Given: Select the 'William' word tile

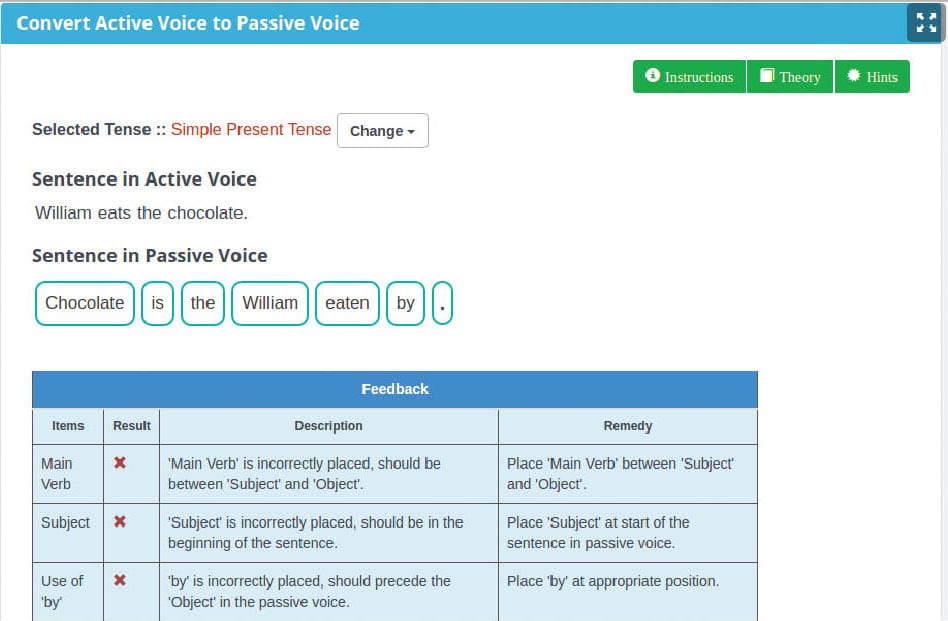Looking at the screenshot, I should coord(270,303).
